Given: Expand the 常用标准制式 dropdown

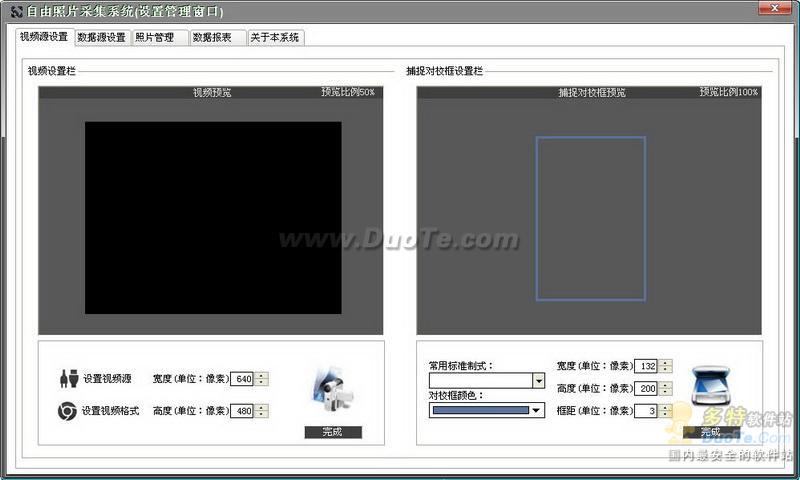Looking at the screenshot, I should tap(539, 381).
